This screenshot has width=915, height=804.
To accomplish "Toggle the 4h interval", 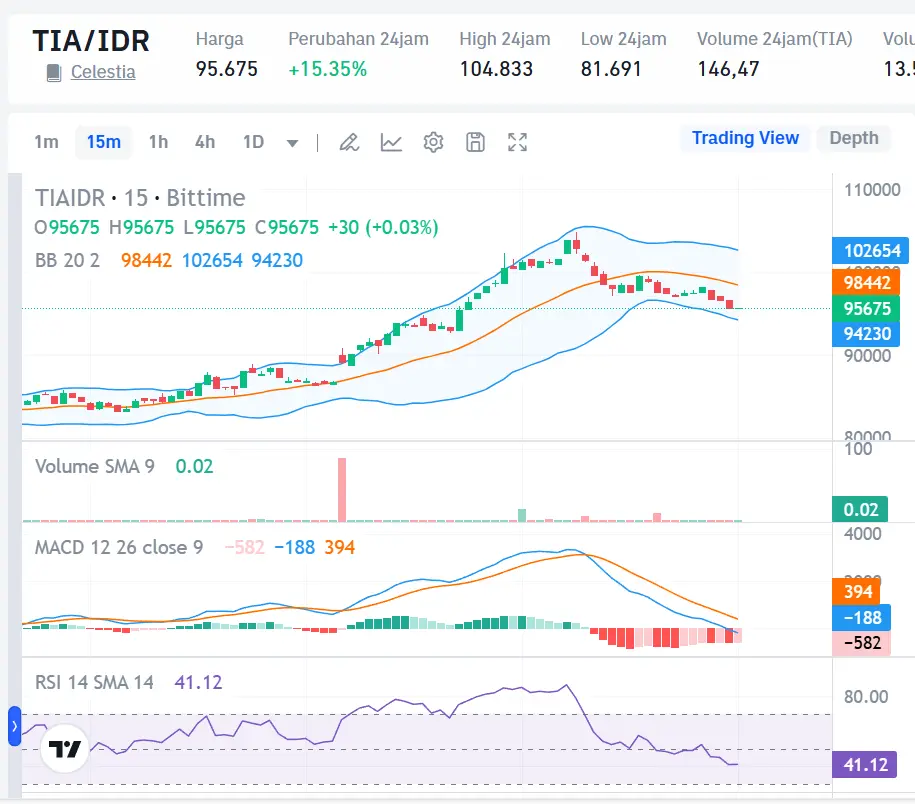I will (204, 142).
